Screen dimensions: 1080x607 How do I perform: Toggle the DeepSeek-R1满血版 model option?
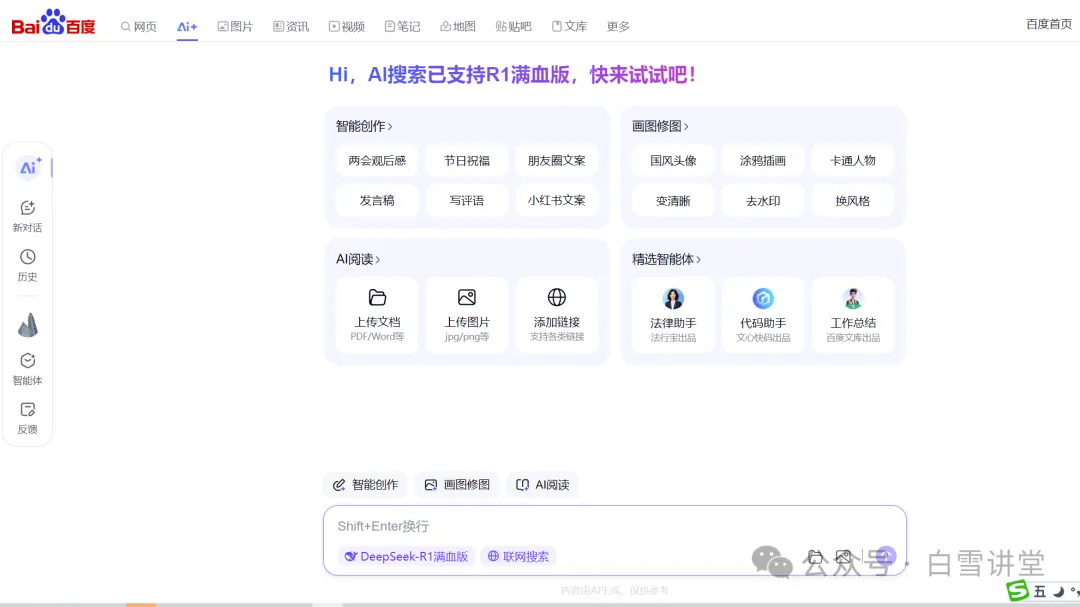406,556
